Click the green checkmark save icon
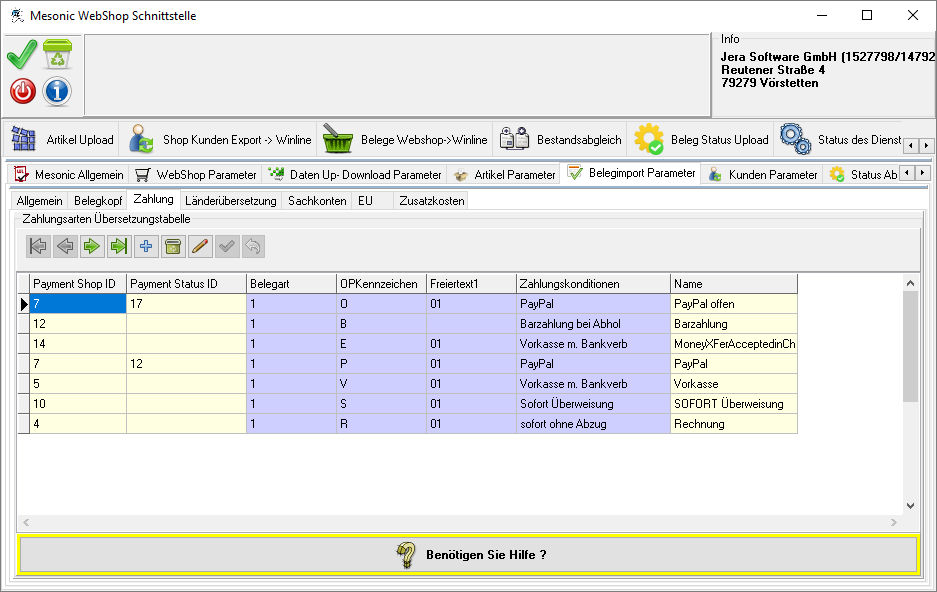937x592 pixels. click(x=22, y=55)
